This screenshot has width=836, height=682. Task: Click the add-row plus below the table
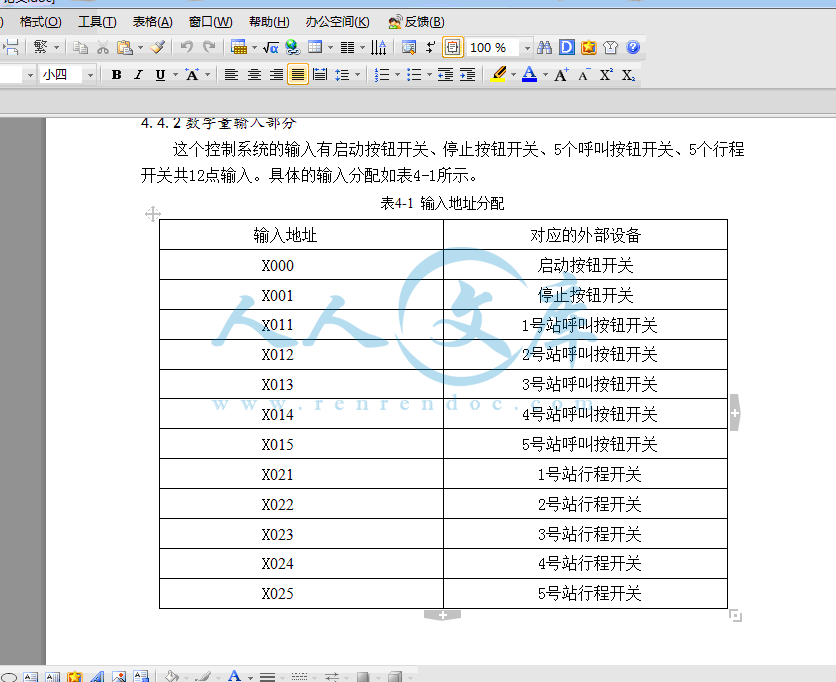tap(443, 615)
